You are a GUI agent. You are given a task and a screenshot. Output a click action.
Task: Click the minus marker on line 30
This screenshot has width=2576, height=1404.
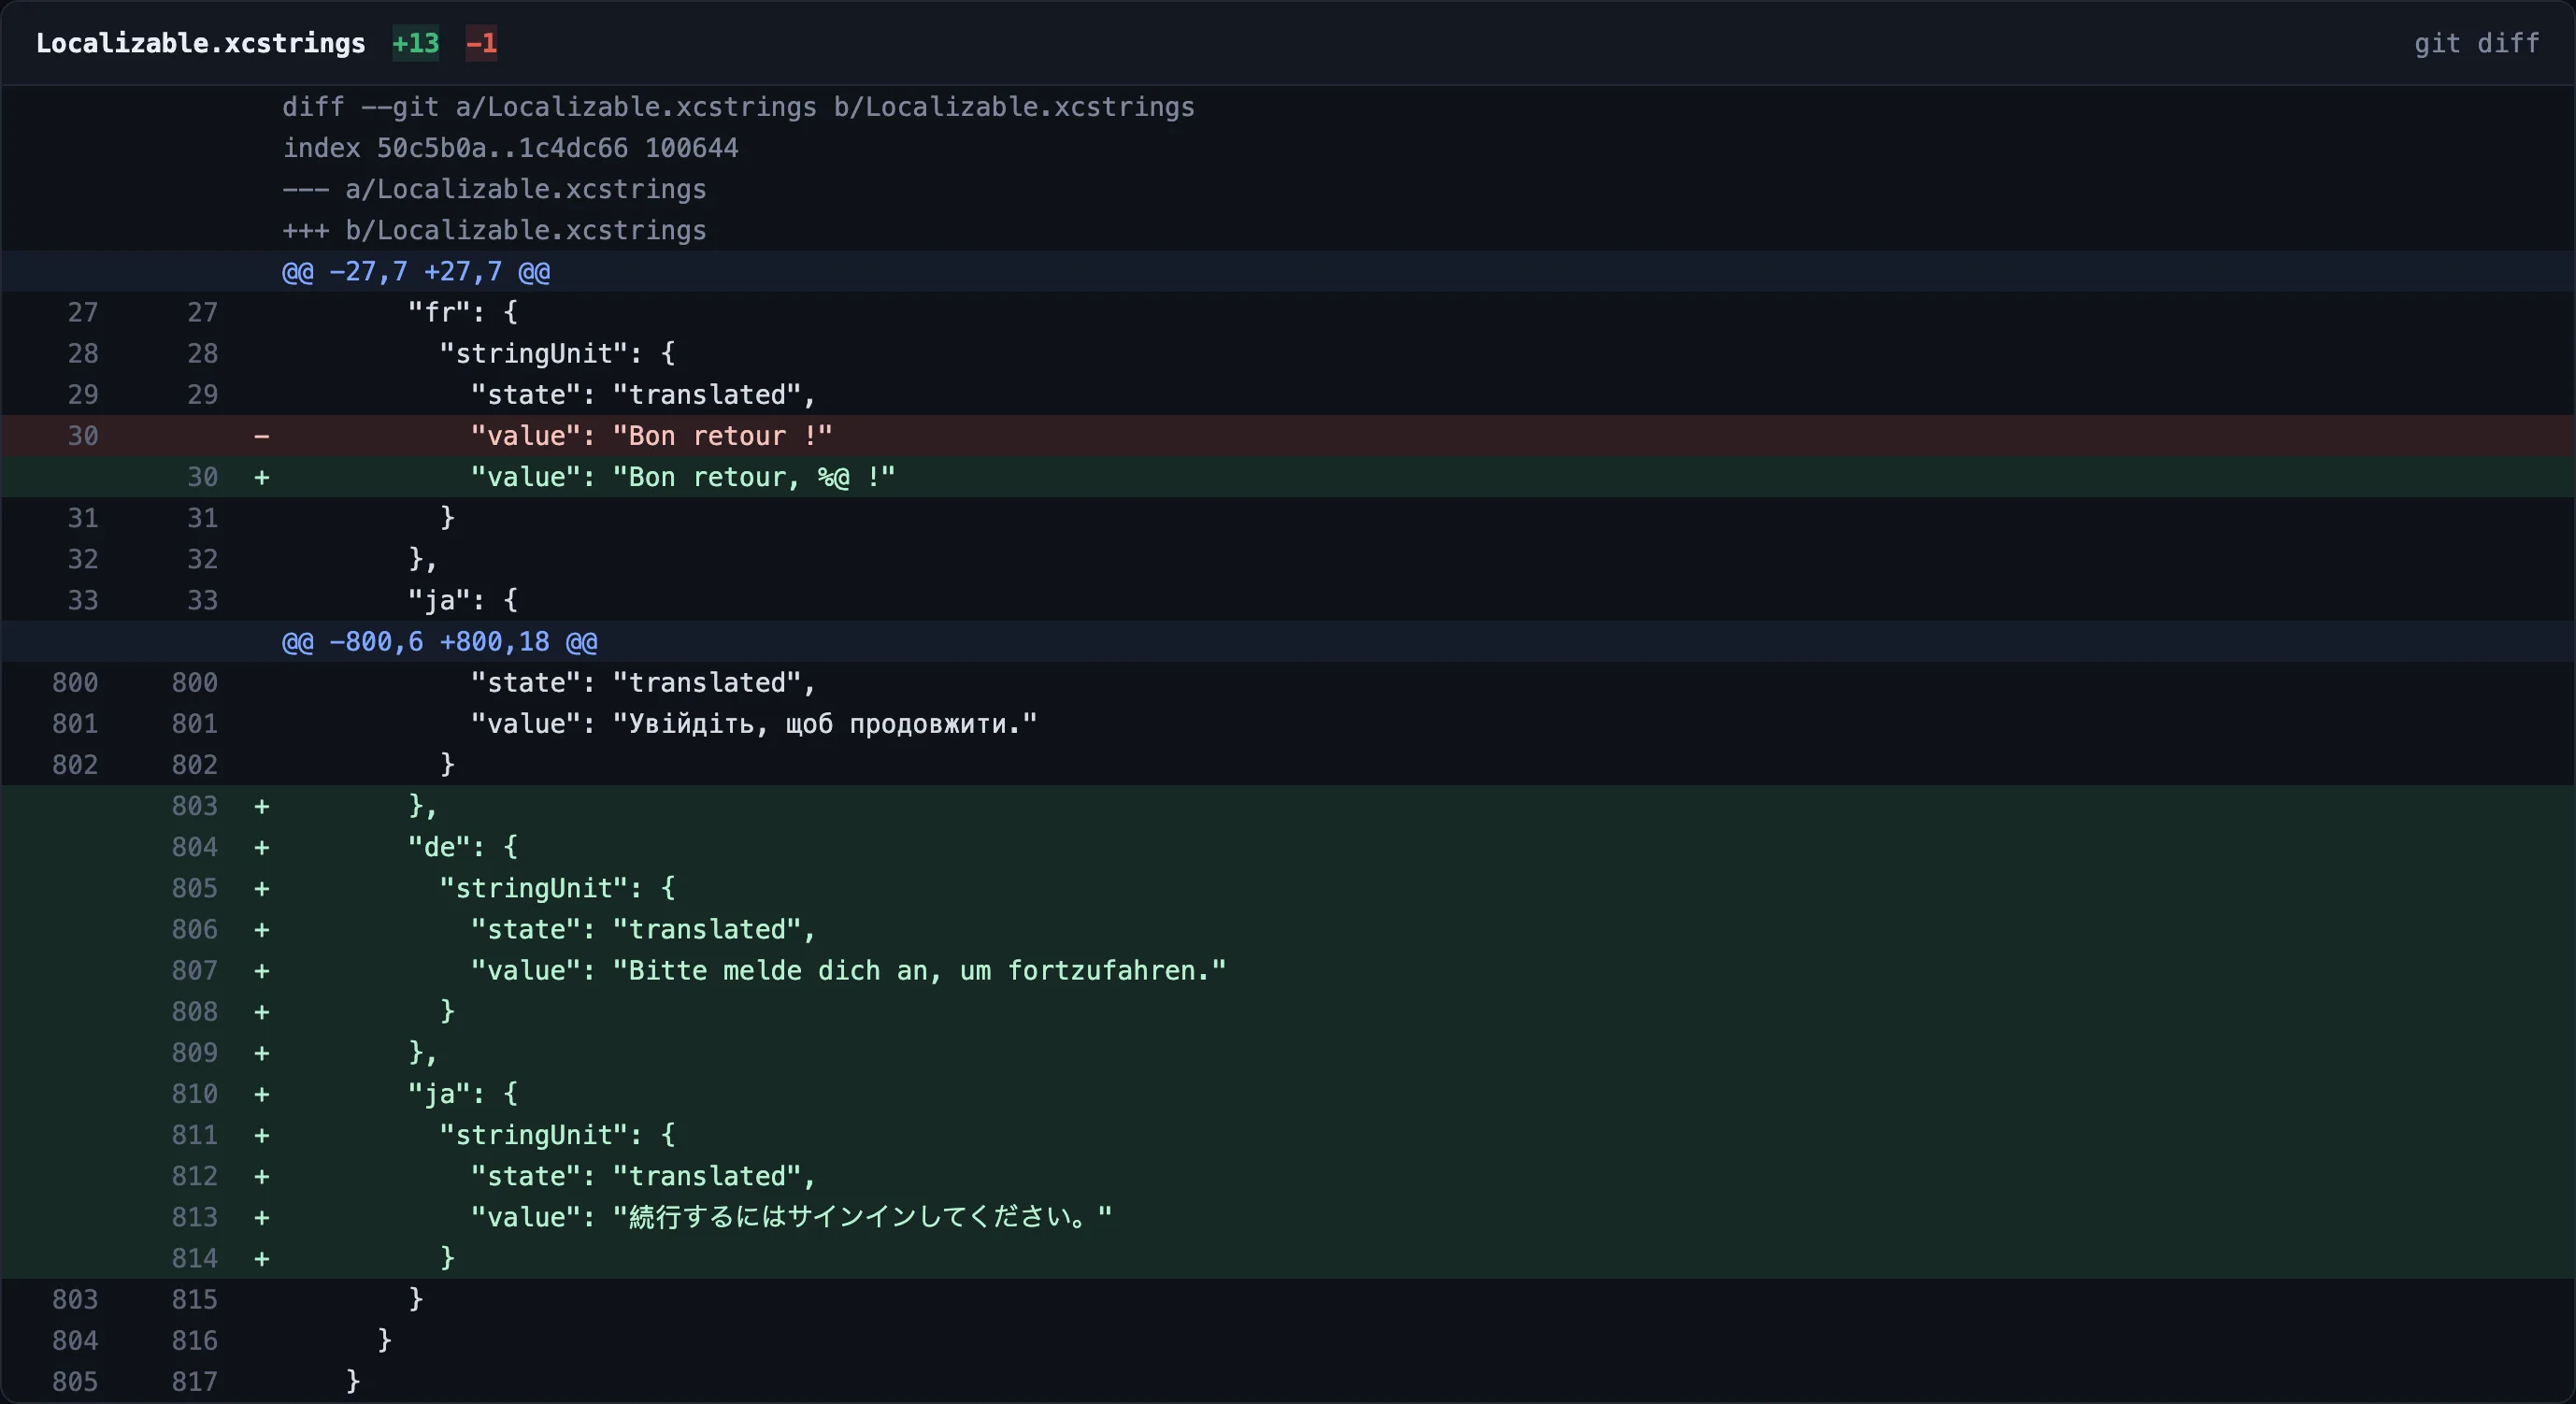[x=261, y=436]
